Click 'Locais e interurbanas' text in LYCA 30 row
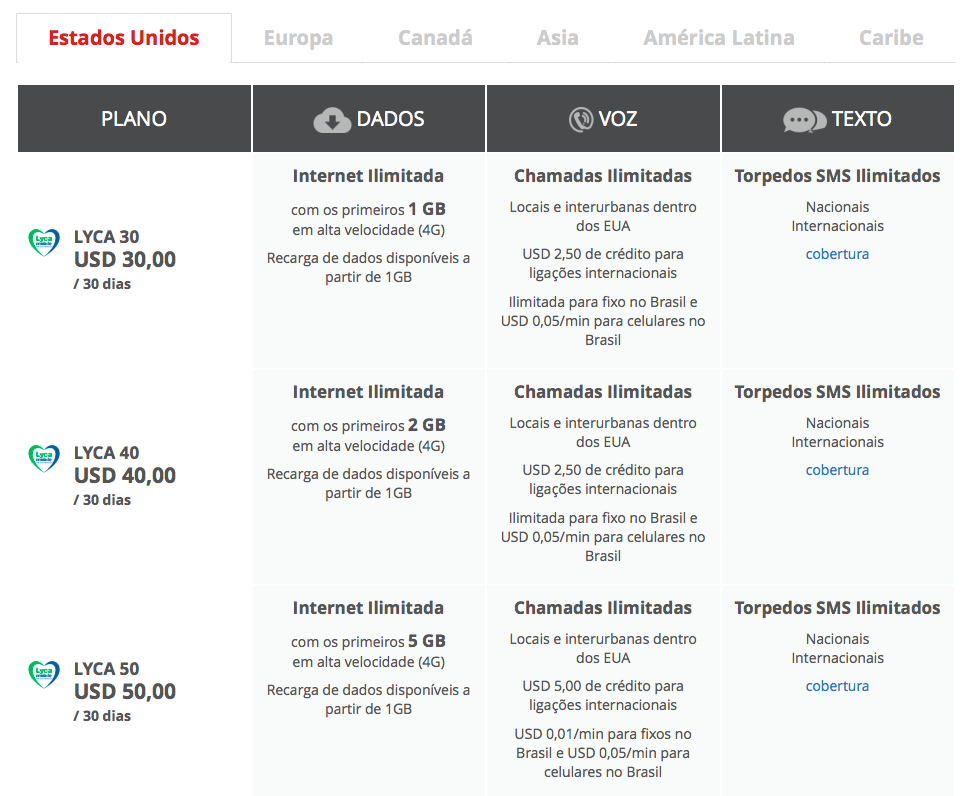Viewport: 971px width, 796px height. pos(580,208)
